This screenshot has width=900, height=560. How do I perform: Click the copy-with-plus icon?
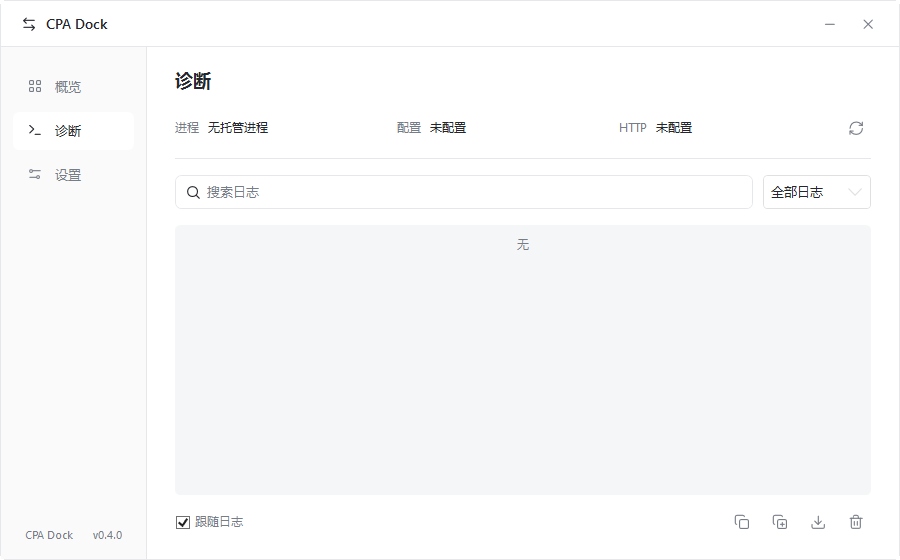coord(779,522)
